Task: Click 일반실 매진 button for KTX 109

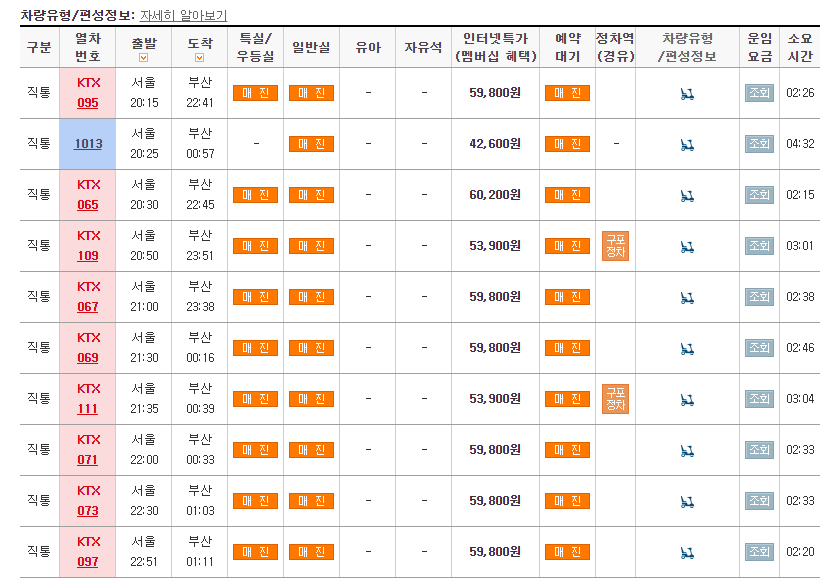Action: 312,246
